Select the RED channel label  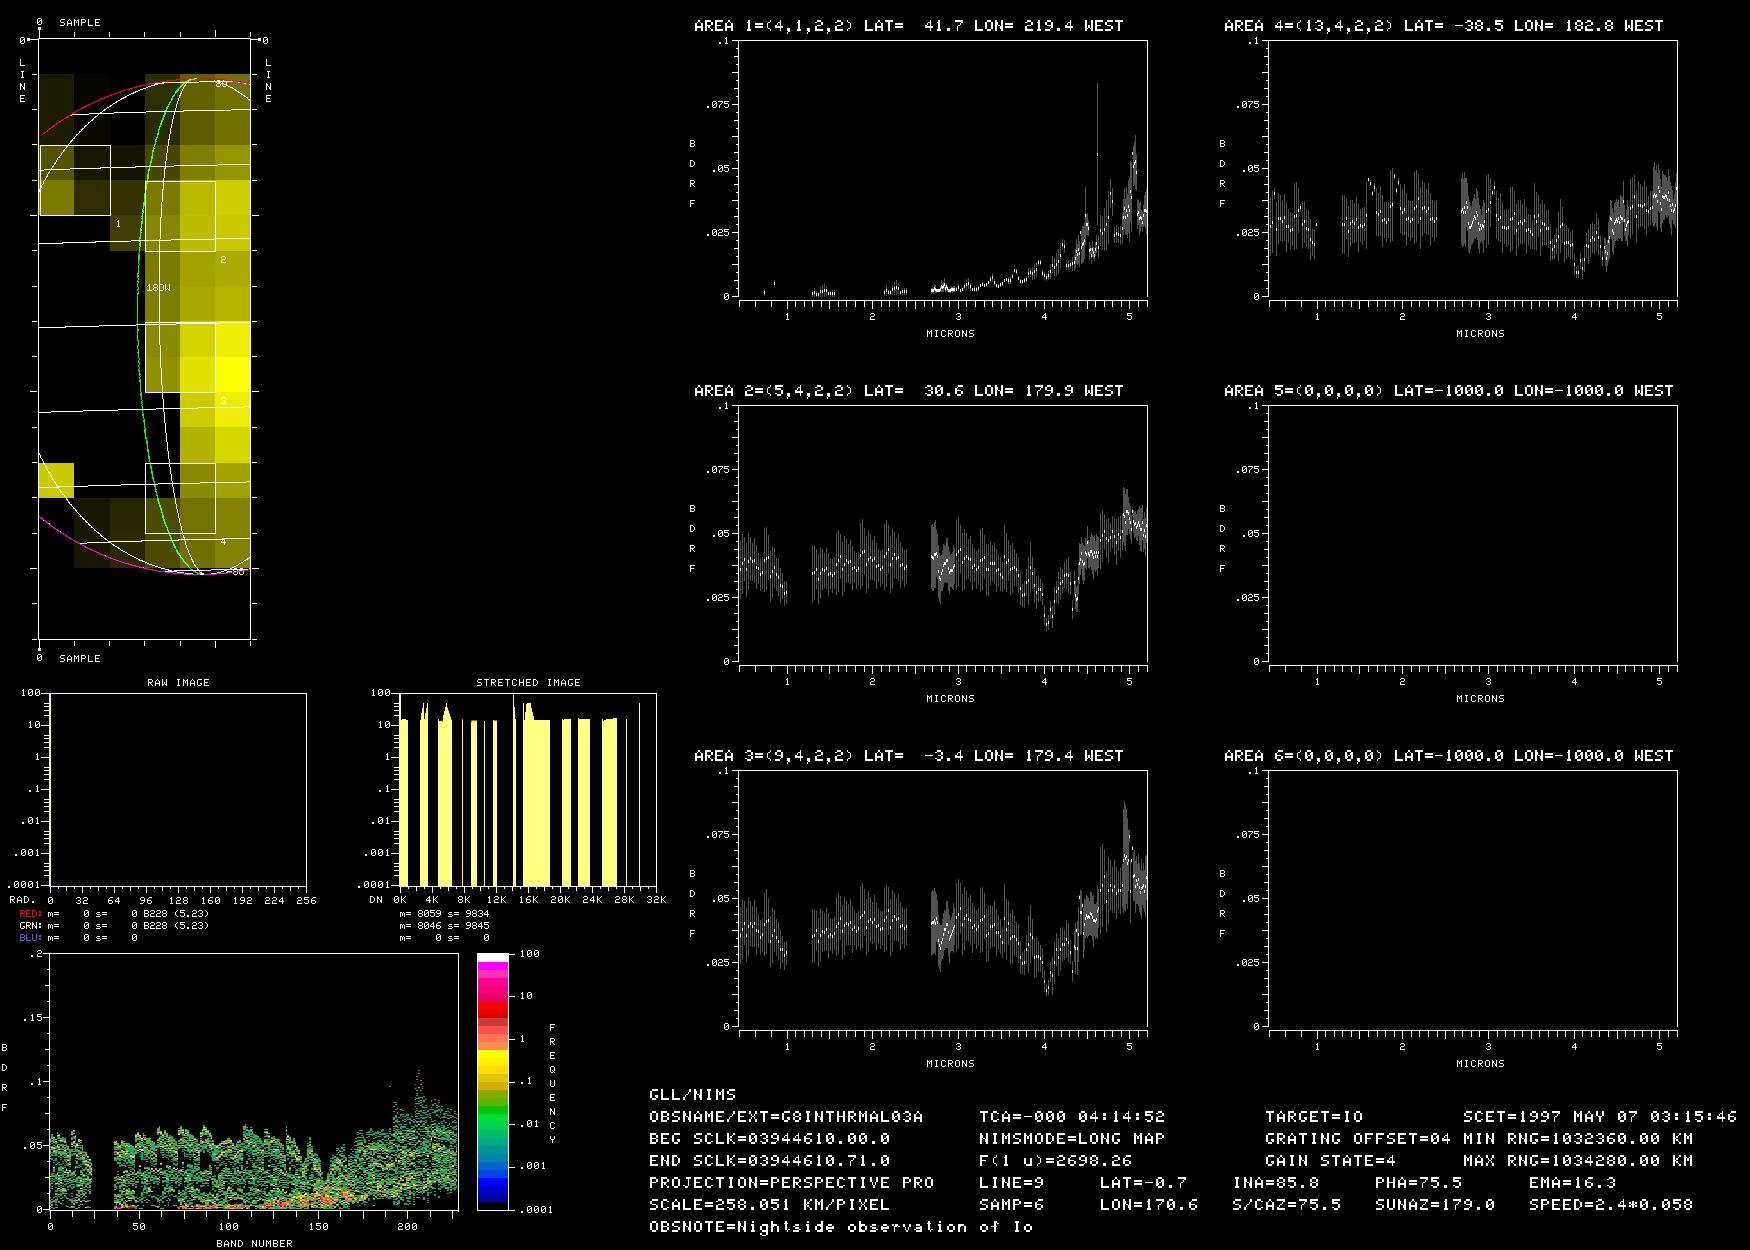(x=32, y=914)
